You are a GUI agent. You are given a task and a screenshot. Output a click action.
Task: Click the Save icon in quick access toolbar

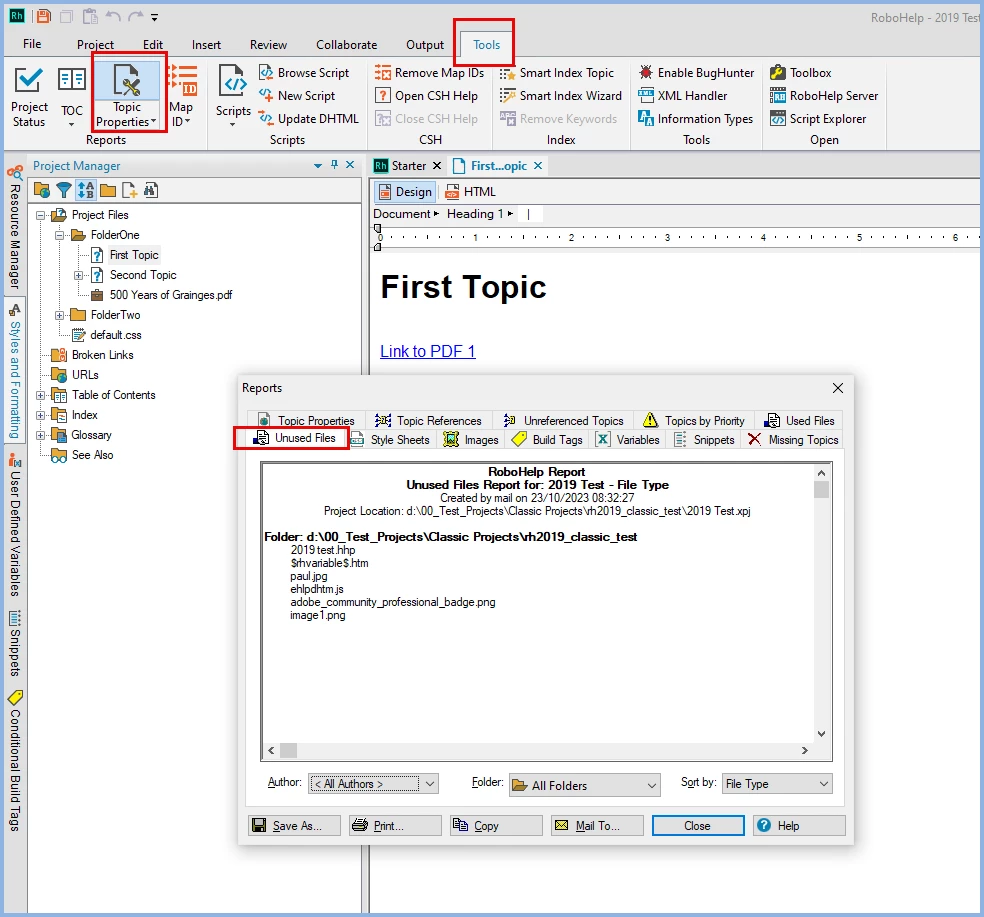(x=43, y=16)
